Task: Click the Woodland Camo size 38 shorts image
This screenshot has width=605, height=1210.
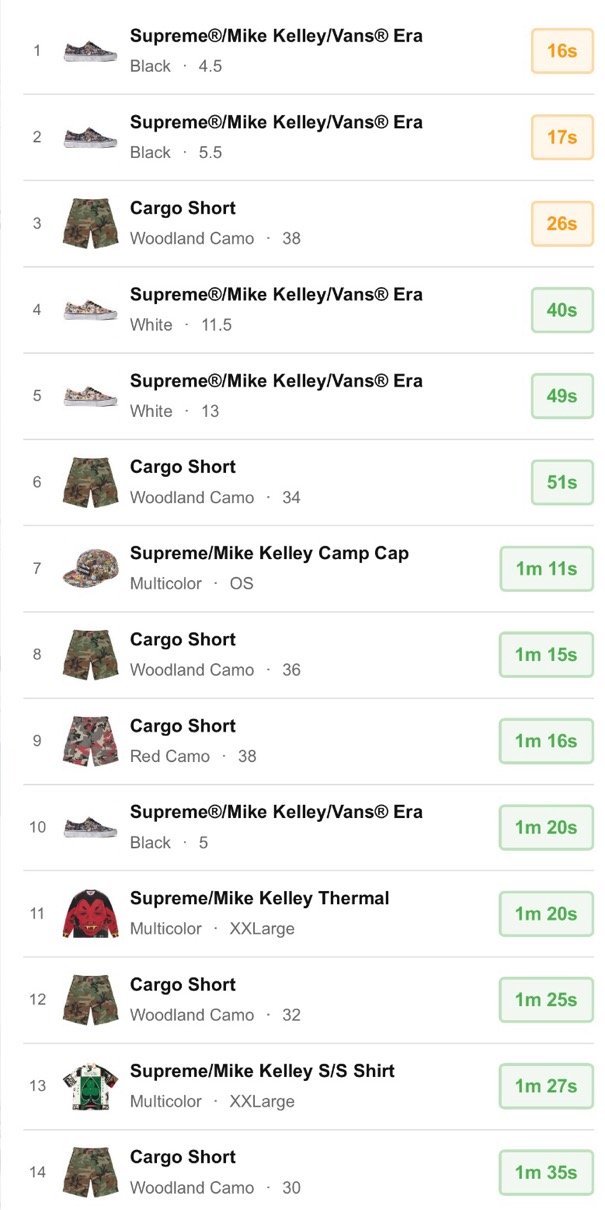Action: point(90,223)
